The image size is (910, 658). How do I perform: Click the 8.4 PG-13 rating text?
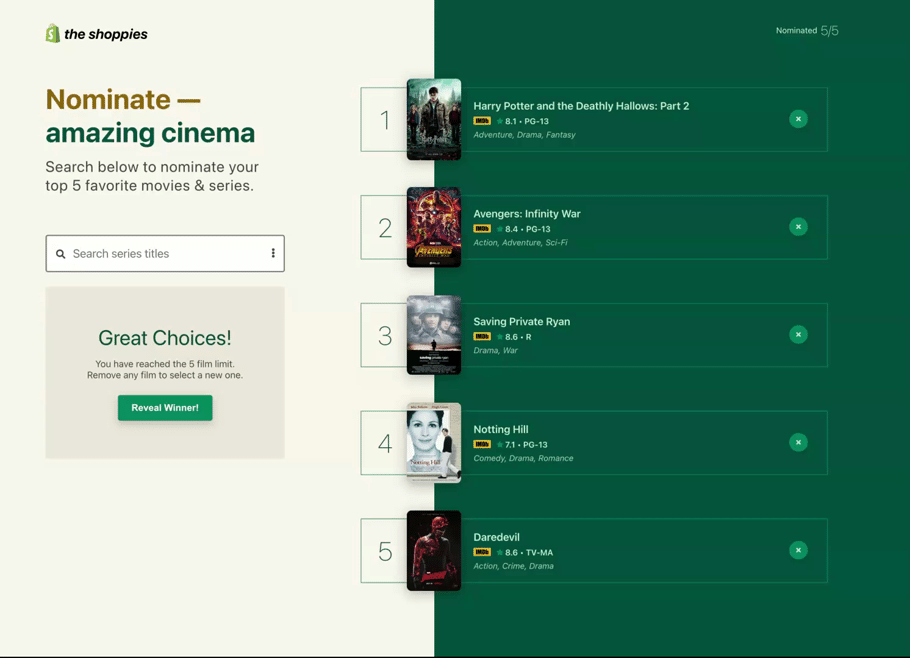click(x=528, y=229)
